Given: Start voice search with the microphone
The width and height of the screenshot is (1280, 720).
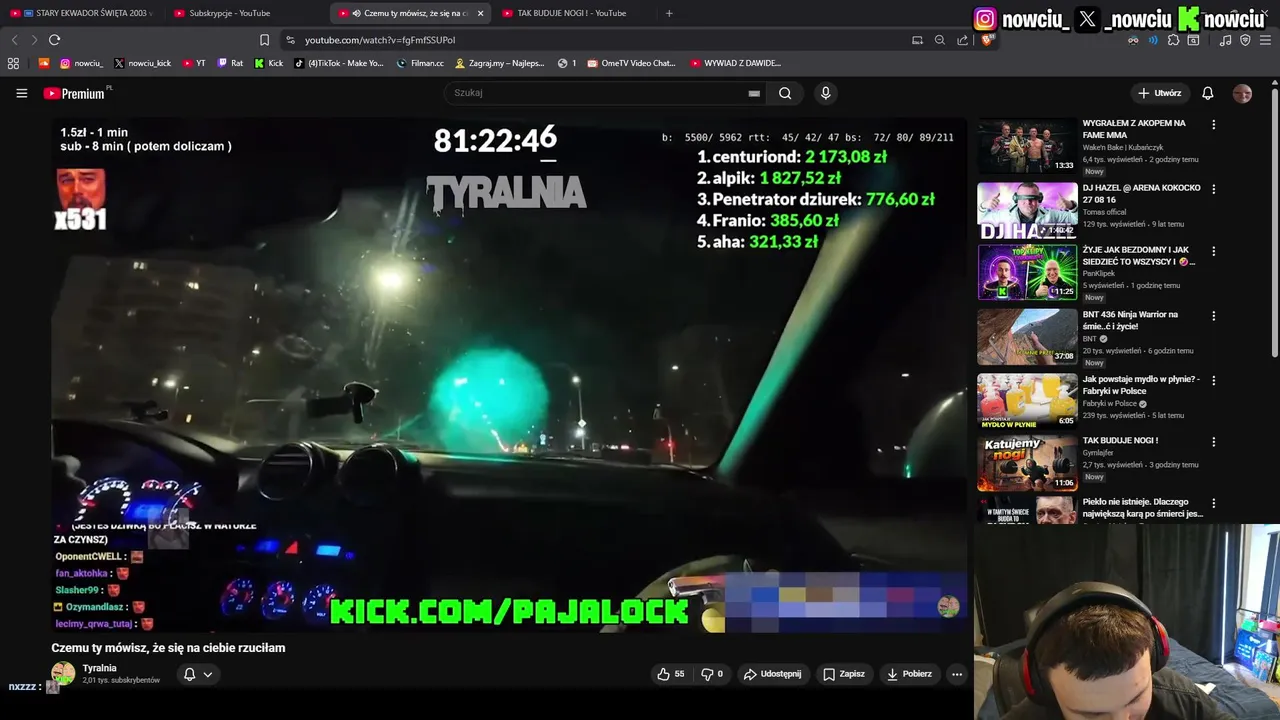Looking at the screenshot, I should click(x=825, y=93).
